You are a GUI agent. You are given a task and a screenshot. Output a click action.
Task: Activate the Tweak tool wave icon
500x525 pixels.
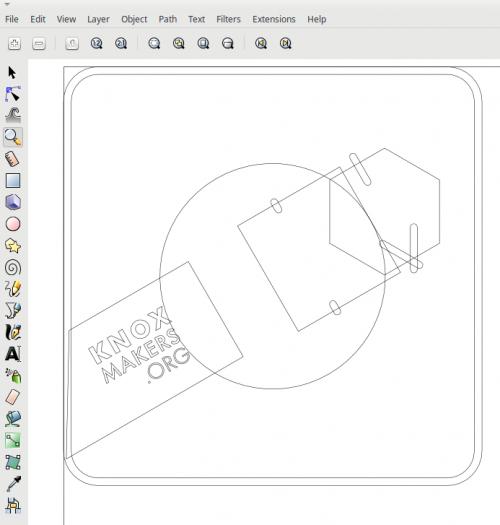[13, 115]
